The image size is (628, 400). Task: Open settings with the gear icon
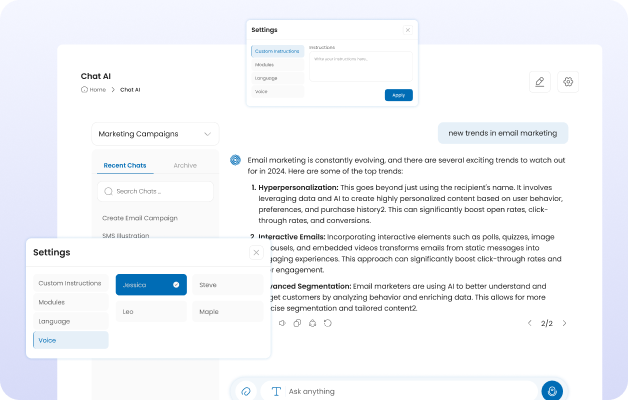pos(568,82)
